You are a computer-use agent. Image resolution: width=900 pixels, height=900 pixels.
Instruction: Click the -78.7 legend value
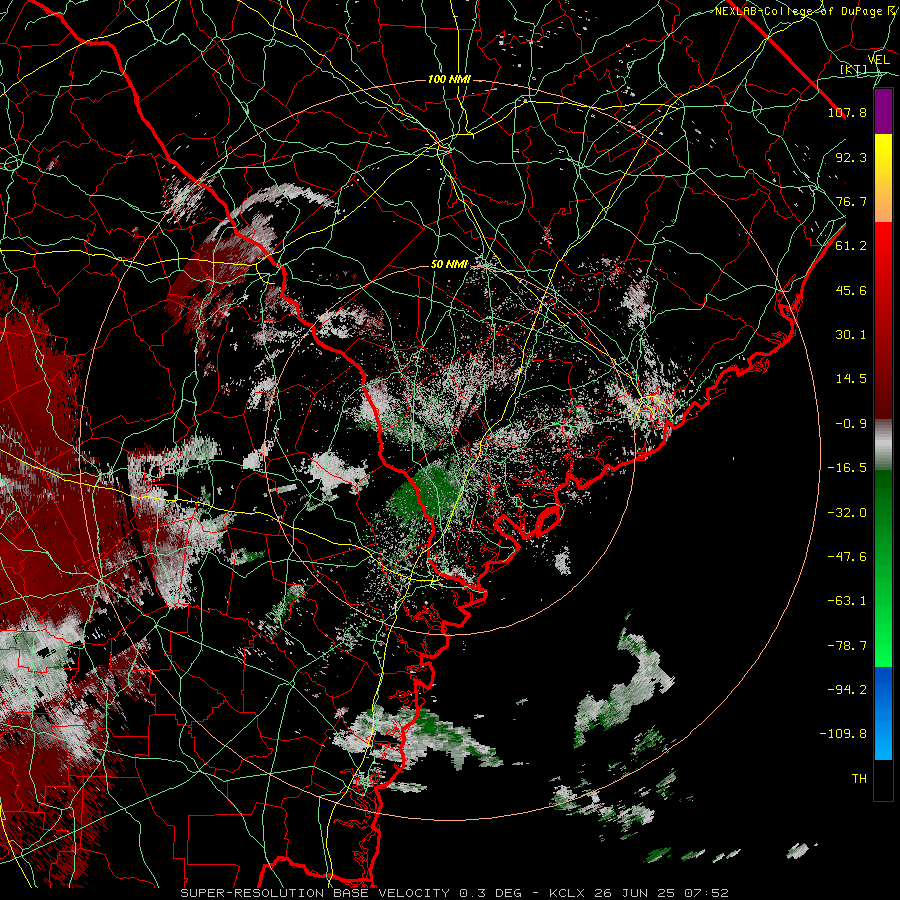[x=847, y=646]
